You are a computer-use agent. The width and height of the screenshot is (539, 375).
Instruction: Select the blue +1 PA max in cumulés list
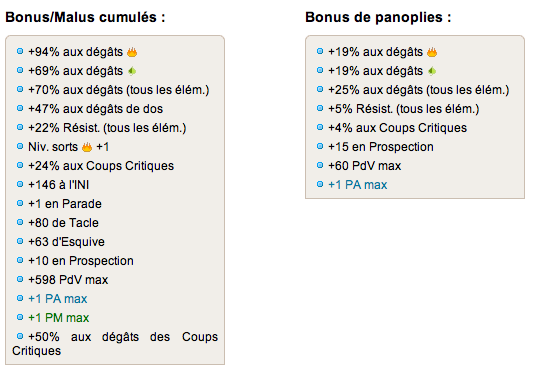click(58, 299)
